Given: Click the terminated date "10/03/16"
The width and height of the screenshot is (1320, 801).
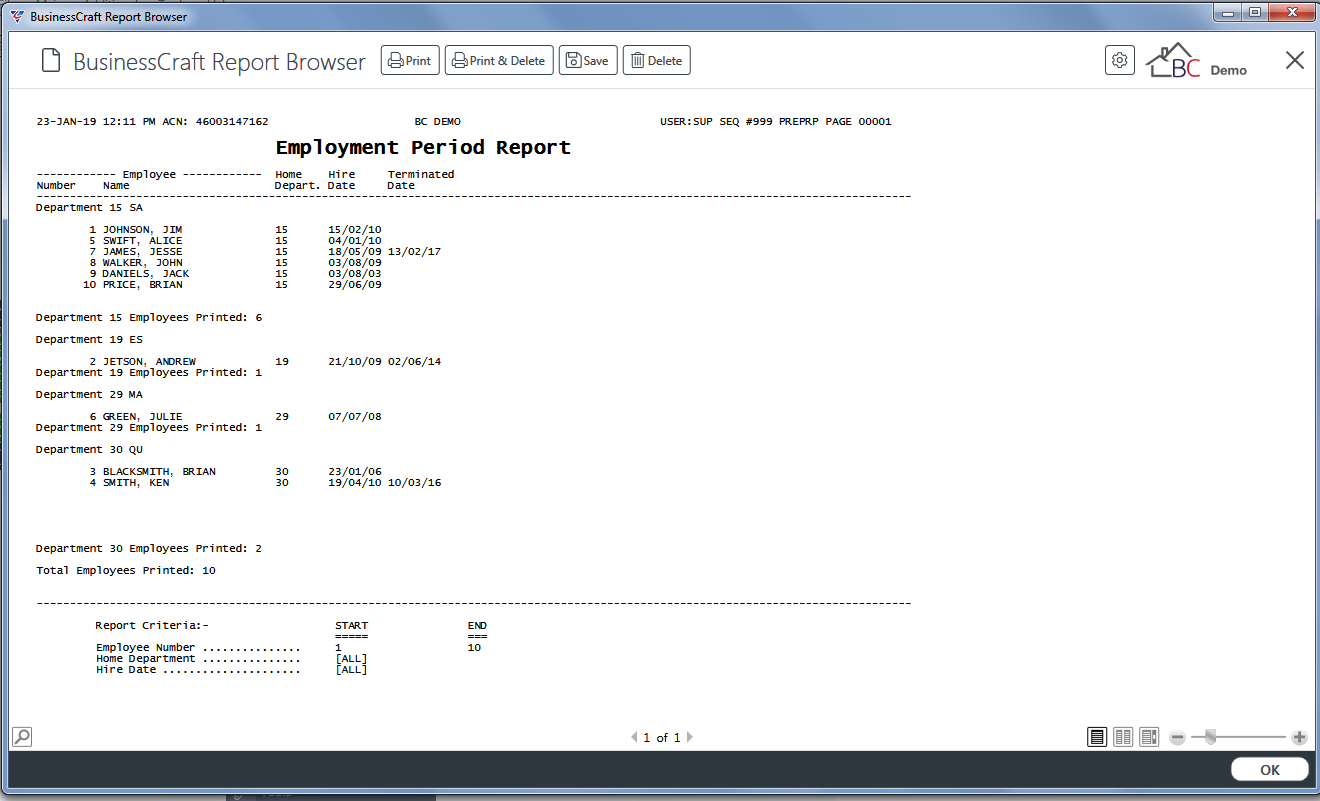Looking at the screenshot, I should (414, 483).
